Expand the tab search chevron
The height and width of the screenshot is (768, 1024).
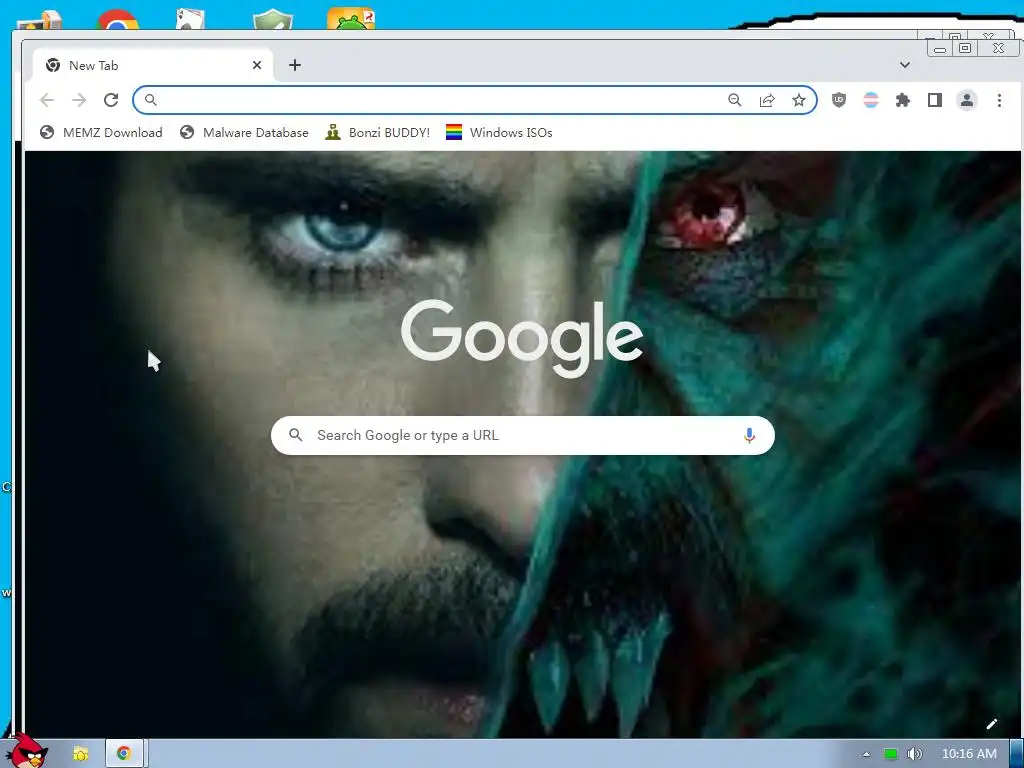(904, 65)
